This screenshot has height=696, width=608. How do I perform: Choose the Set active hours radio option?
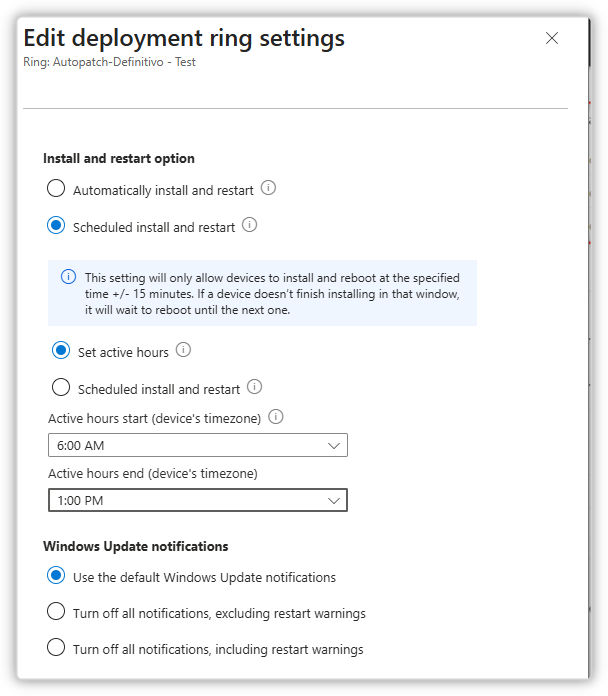[x=62, y=351]
